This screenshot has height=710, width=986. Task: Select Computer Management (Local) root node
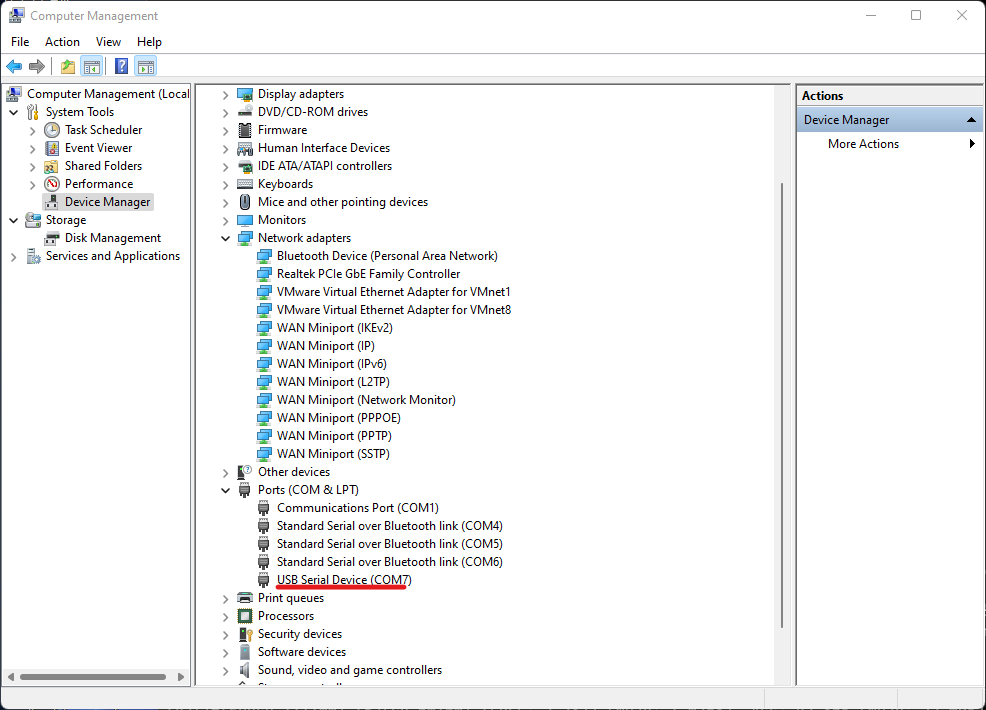(108, 94)
